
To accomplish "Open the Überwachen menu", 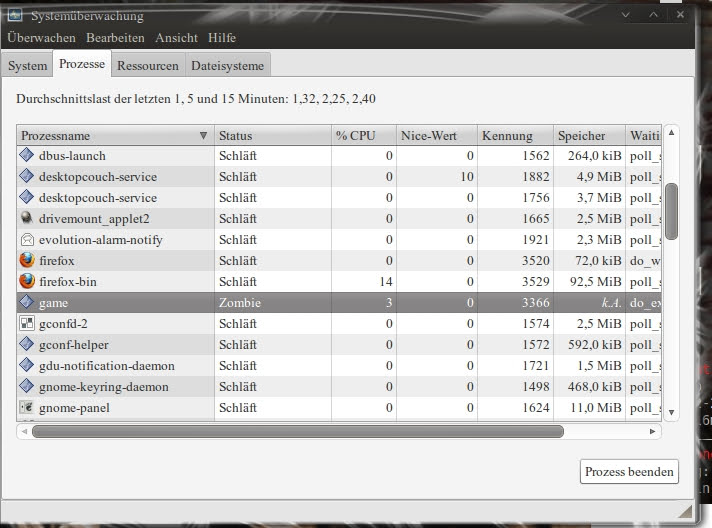I will (x=41, y=37).
